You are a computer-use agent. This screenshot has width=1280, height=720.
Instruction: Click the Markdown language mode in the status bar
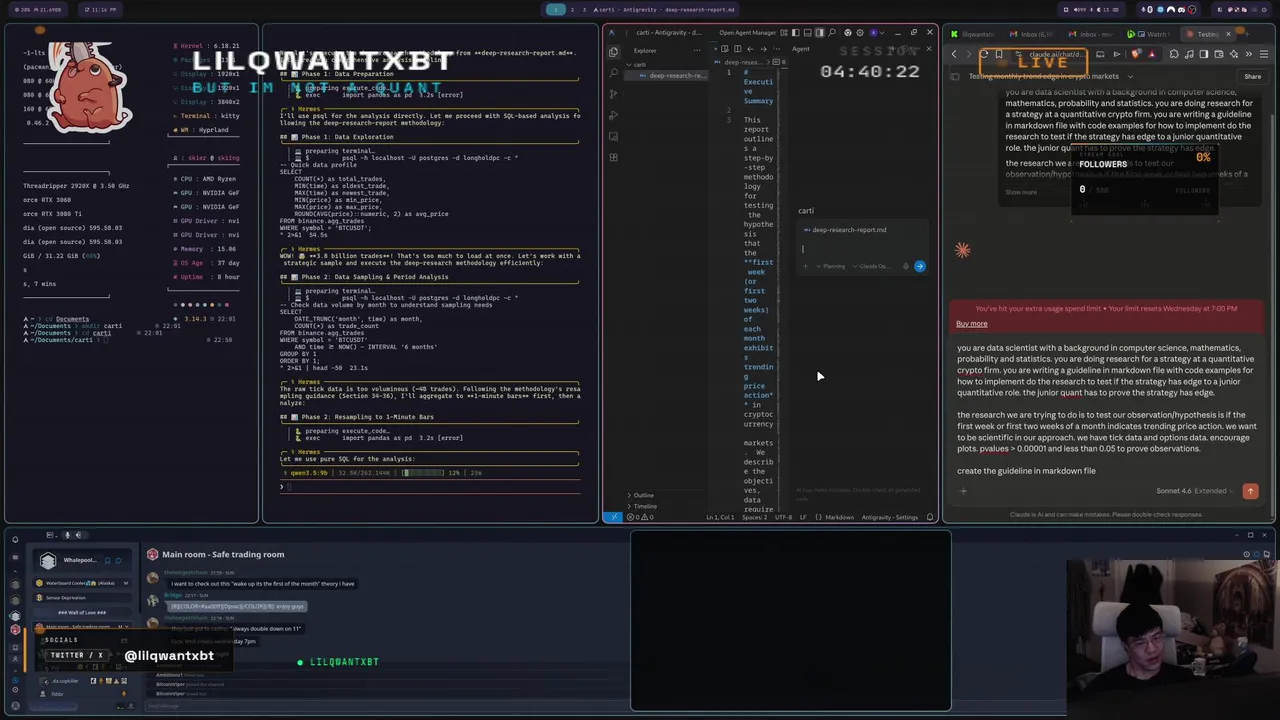coord(840,517)
